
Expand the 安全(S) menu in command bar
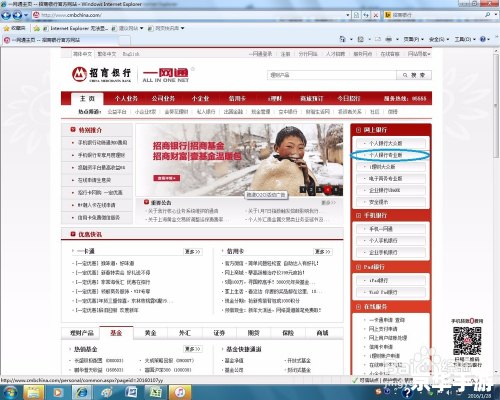click(x=438, y=39)
